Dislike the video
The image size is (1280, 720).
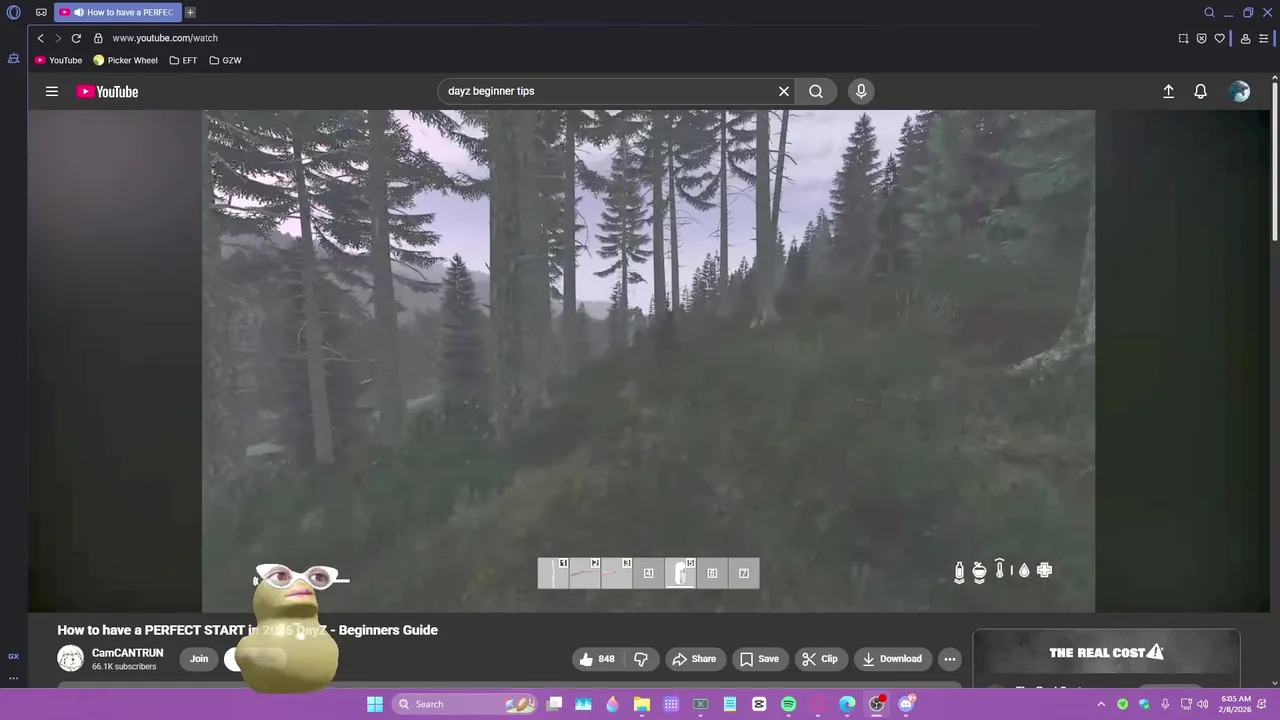coord(641,659)
